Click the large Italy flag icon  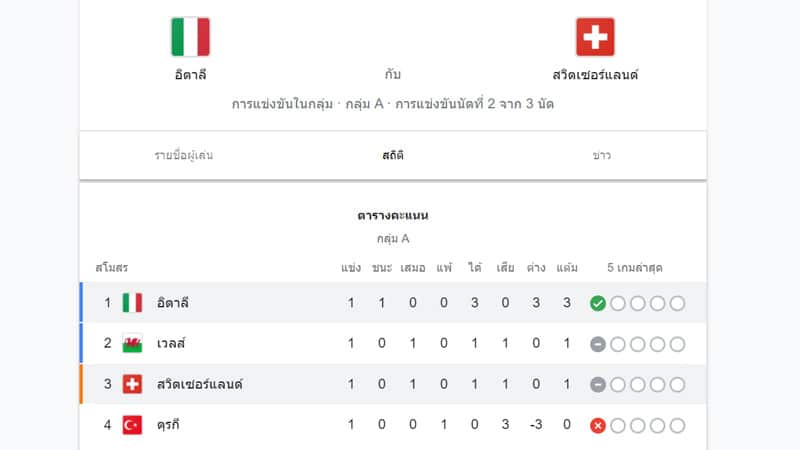[190, 37]
